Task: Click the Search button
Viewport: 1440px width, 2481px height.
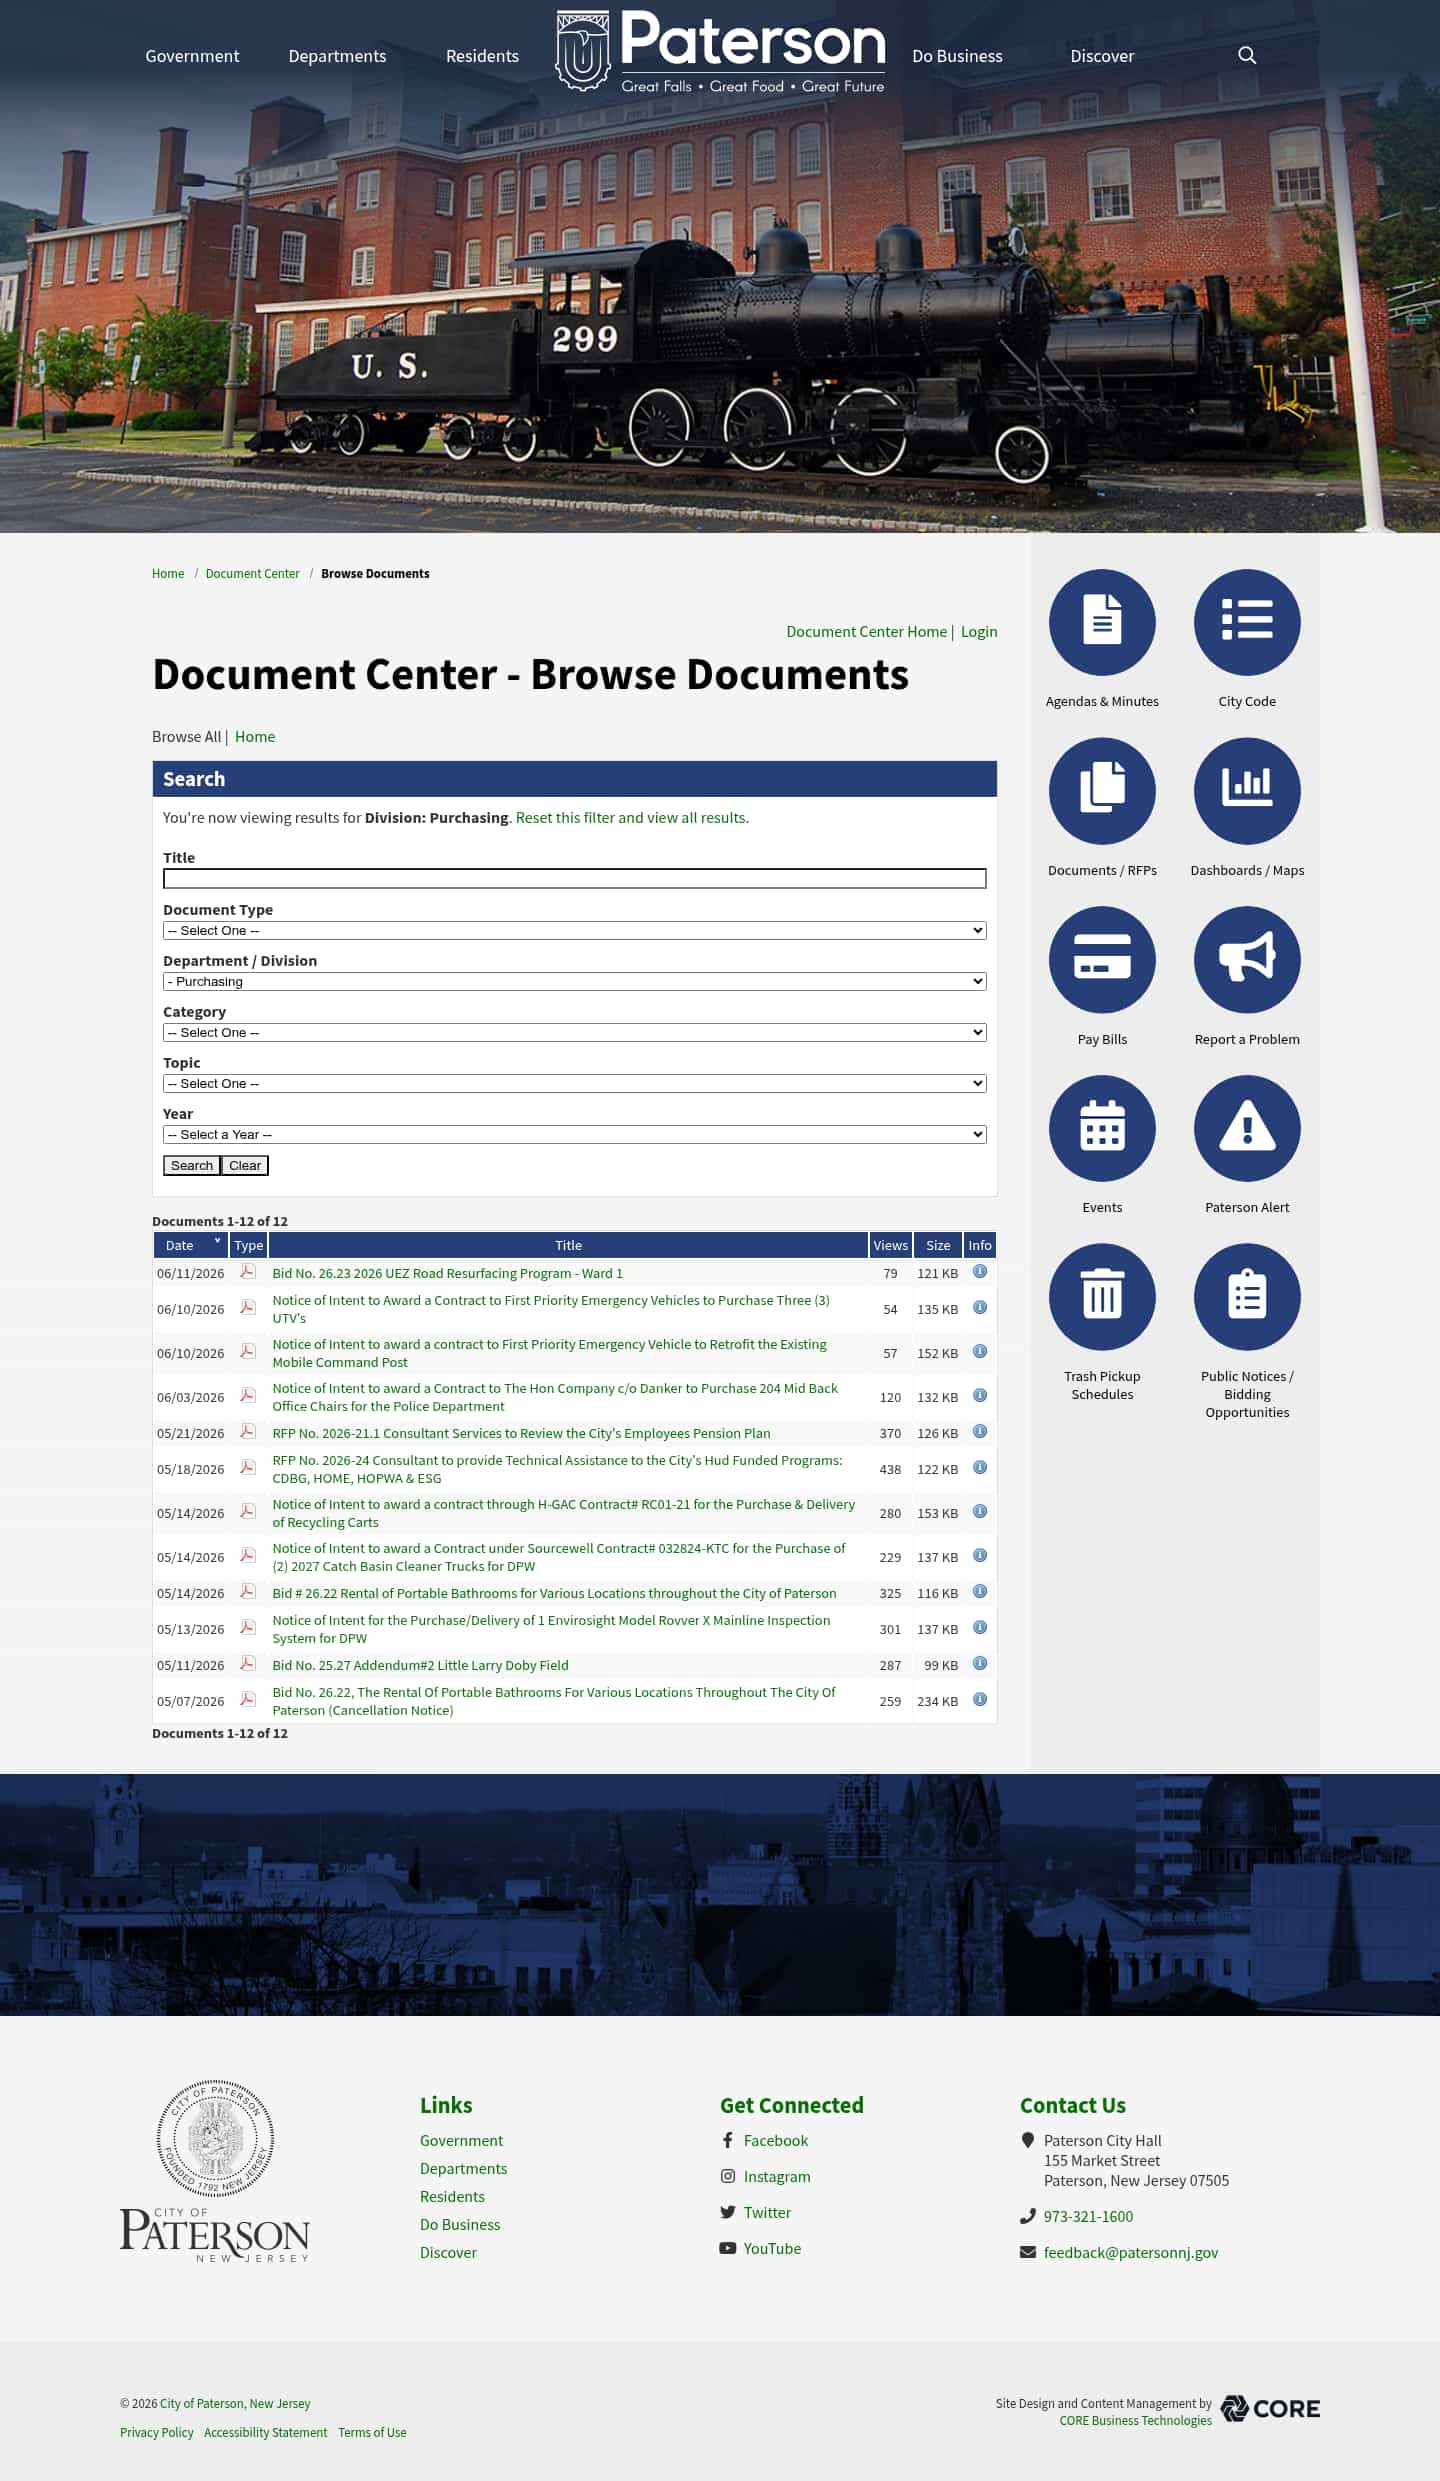Action: click(191, 1165)
